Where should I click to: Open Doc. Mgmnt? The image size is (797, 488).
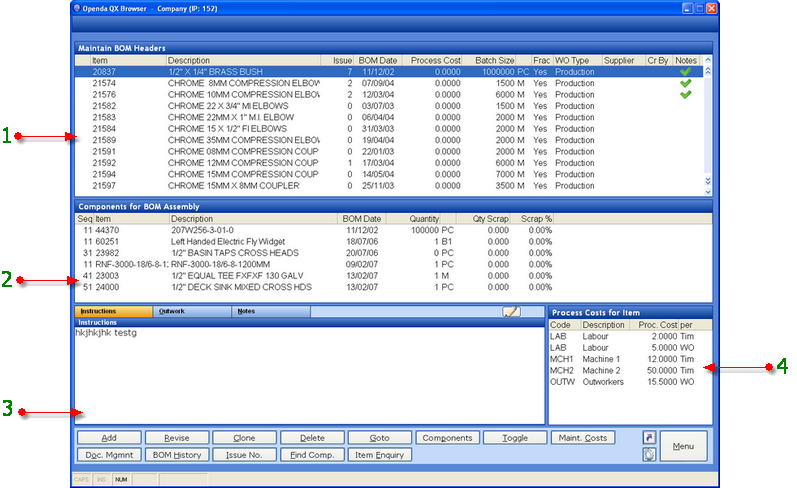pos(109,455)
